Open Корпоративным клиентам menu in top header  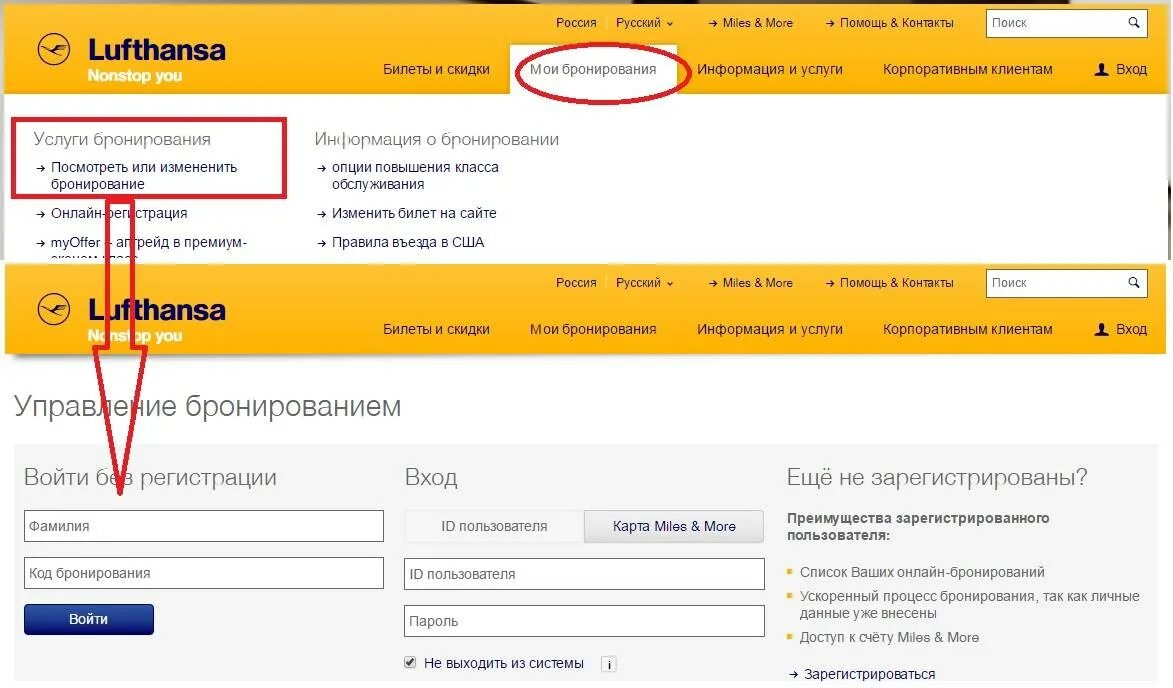pos(967,70)
